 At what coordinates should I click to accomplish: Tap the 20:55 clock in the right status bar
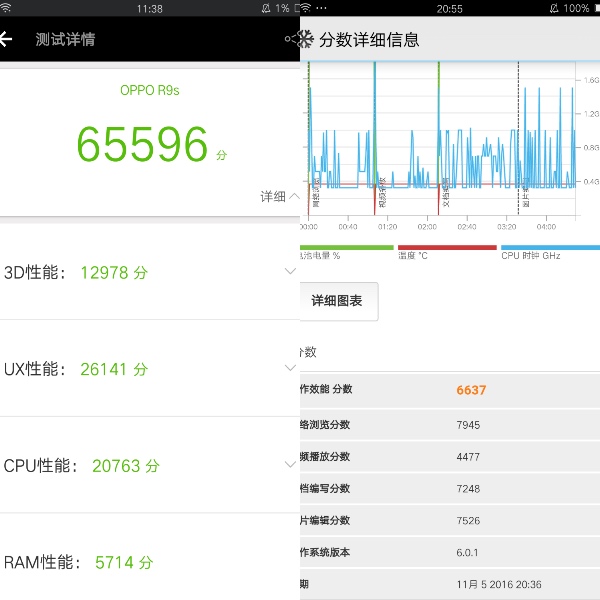450,8
